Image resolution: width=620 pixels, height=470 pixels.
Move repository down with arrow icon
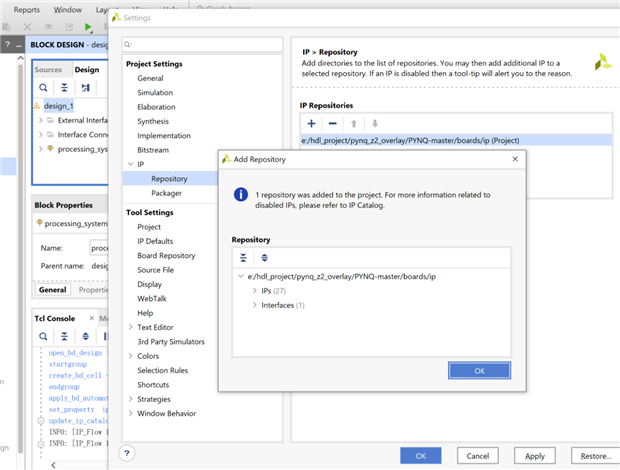[375, 124]
